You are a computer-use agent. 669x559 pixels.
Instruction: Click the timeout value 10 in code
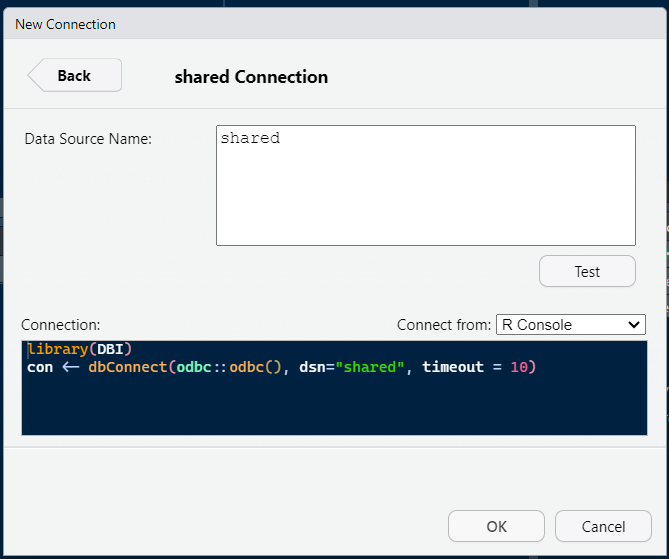(519, 367)
